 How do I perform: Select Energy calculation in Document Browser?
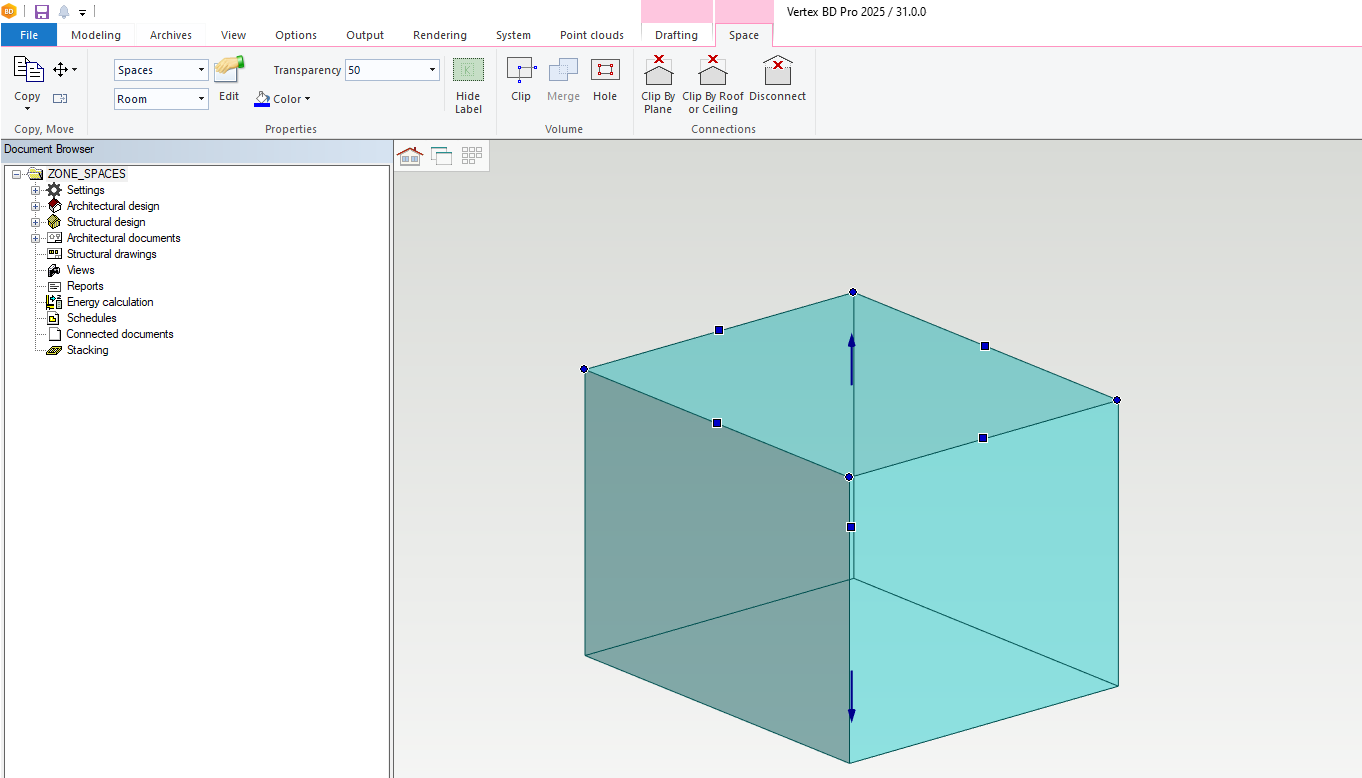click(110, 302)
